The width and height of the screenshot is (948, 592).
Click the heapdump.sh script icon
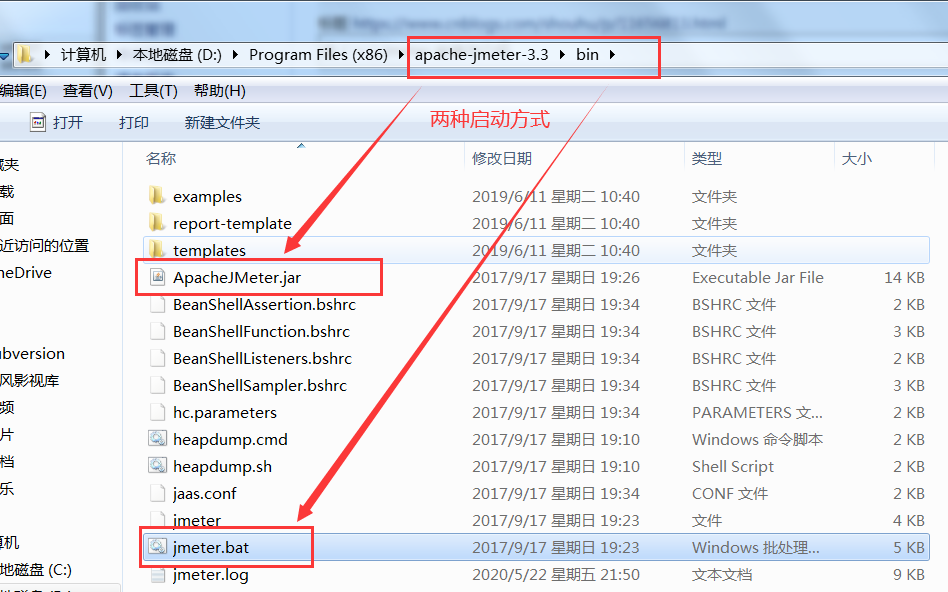click(157, 466)
